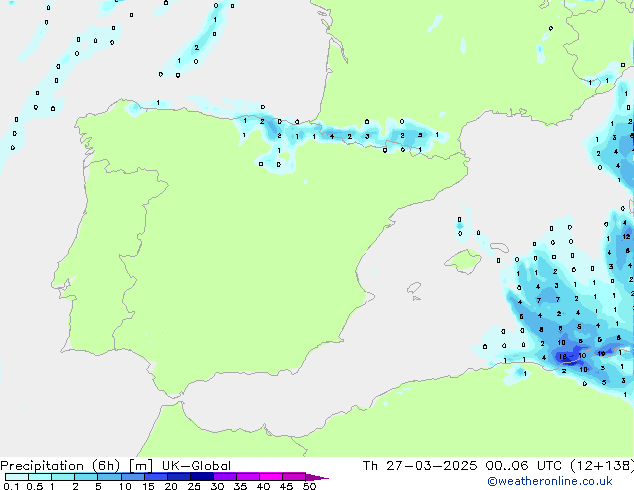Click the 'Th 27-03-2025' date text
Screen dimensions: 634x490
[420, 466]
